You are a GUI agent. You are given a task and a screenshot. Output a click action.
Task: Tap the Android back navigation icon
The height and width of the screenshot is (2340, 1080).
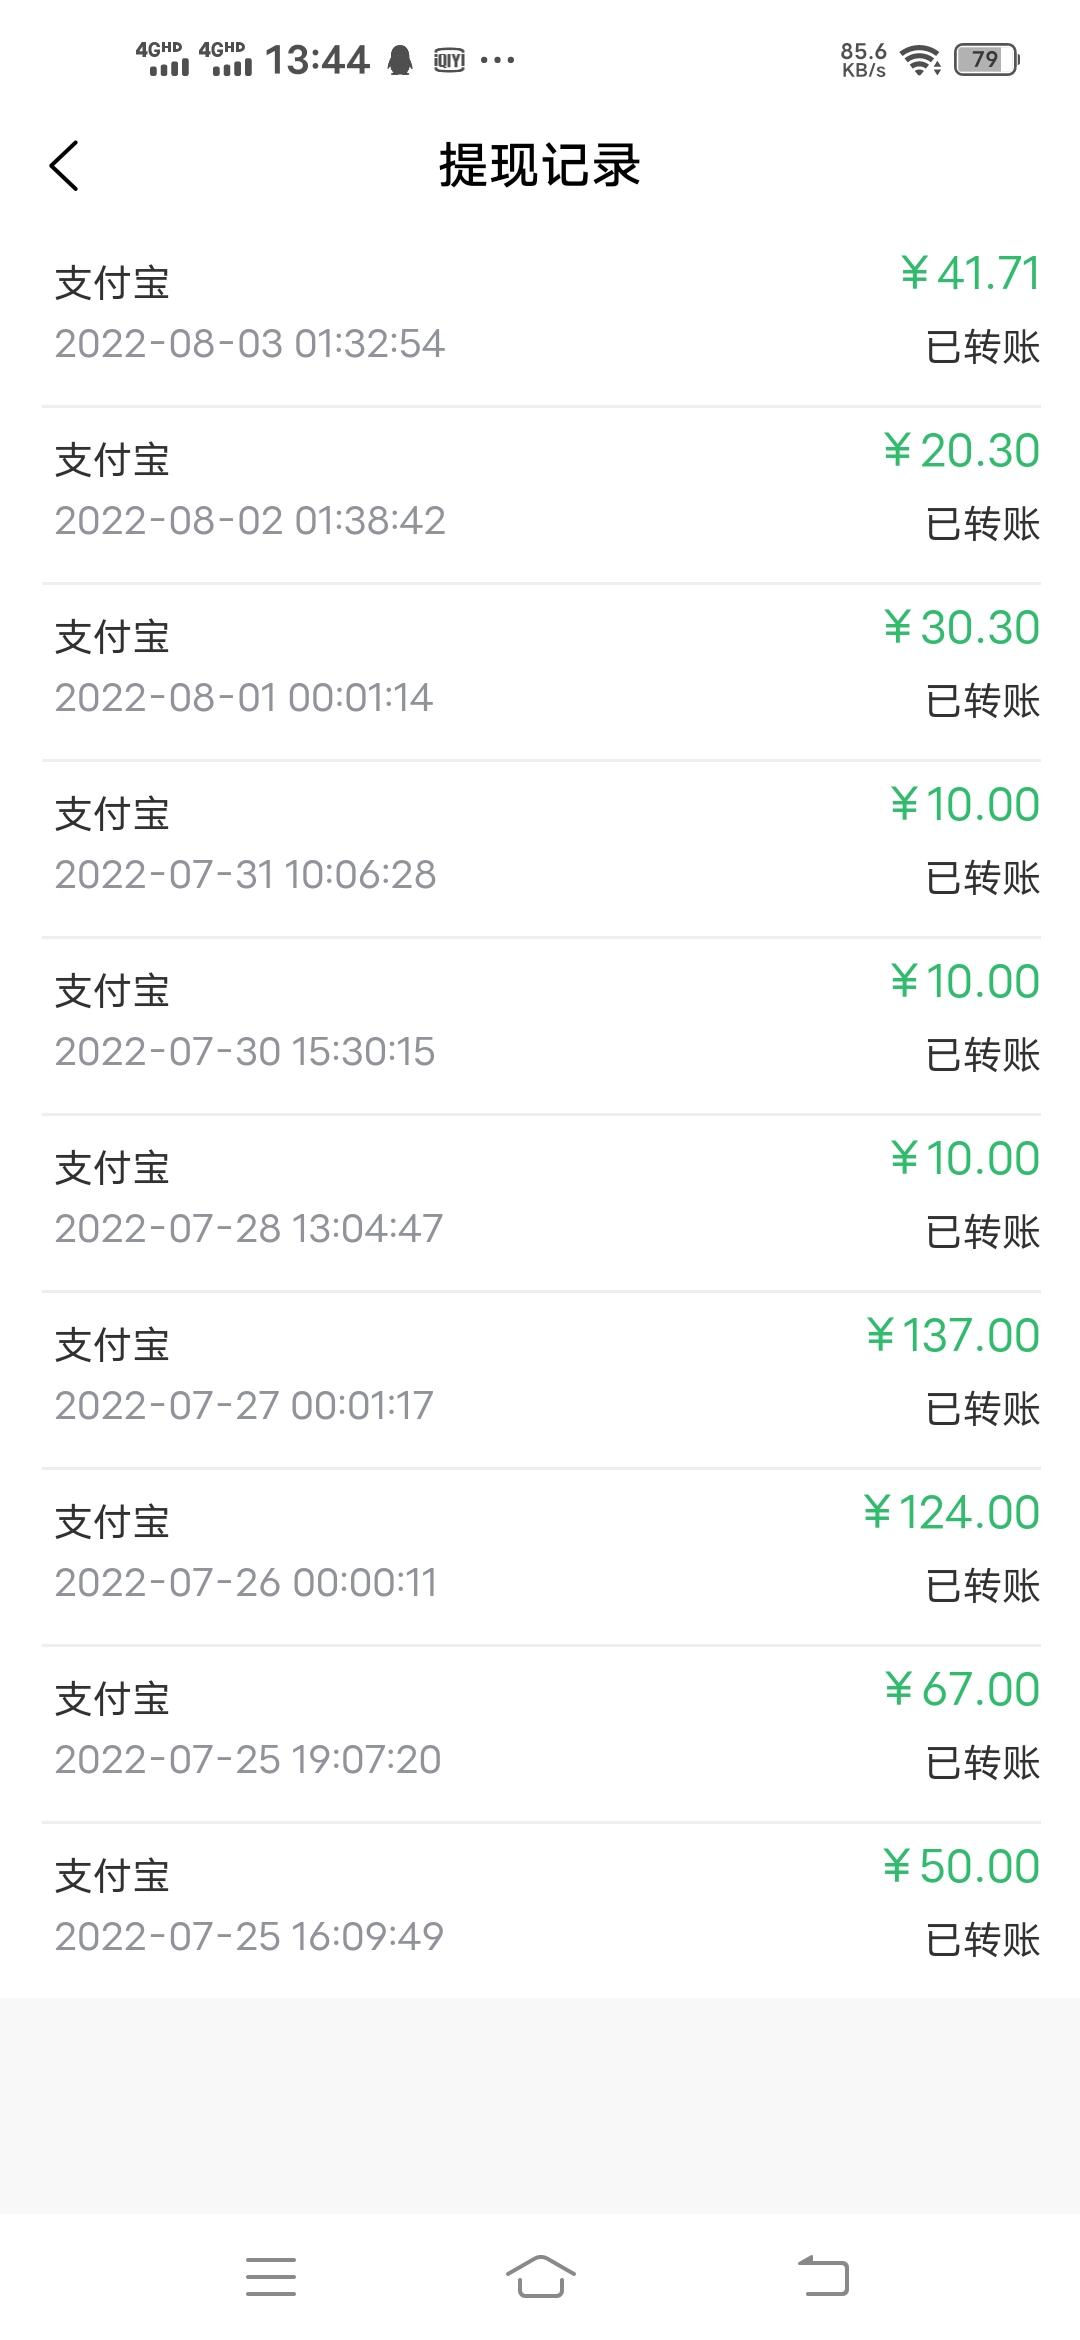tap(823, 2276)
